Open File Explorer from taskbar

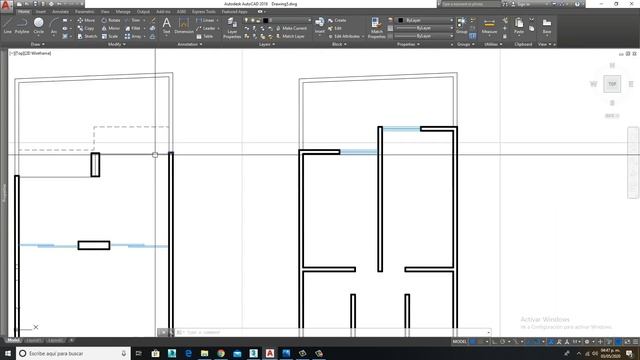click(x=204, y=353)
